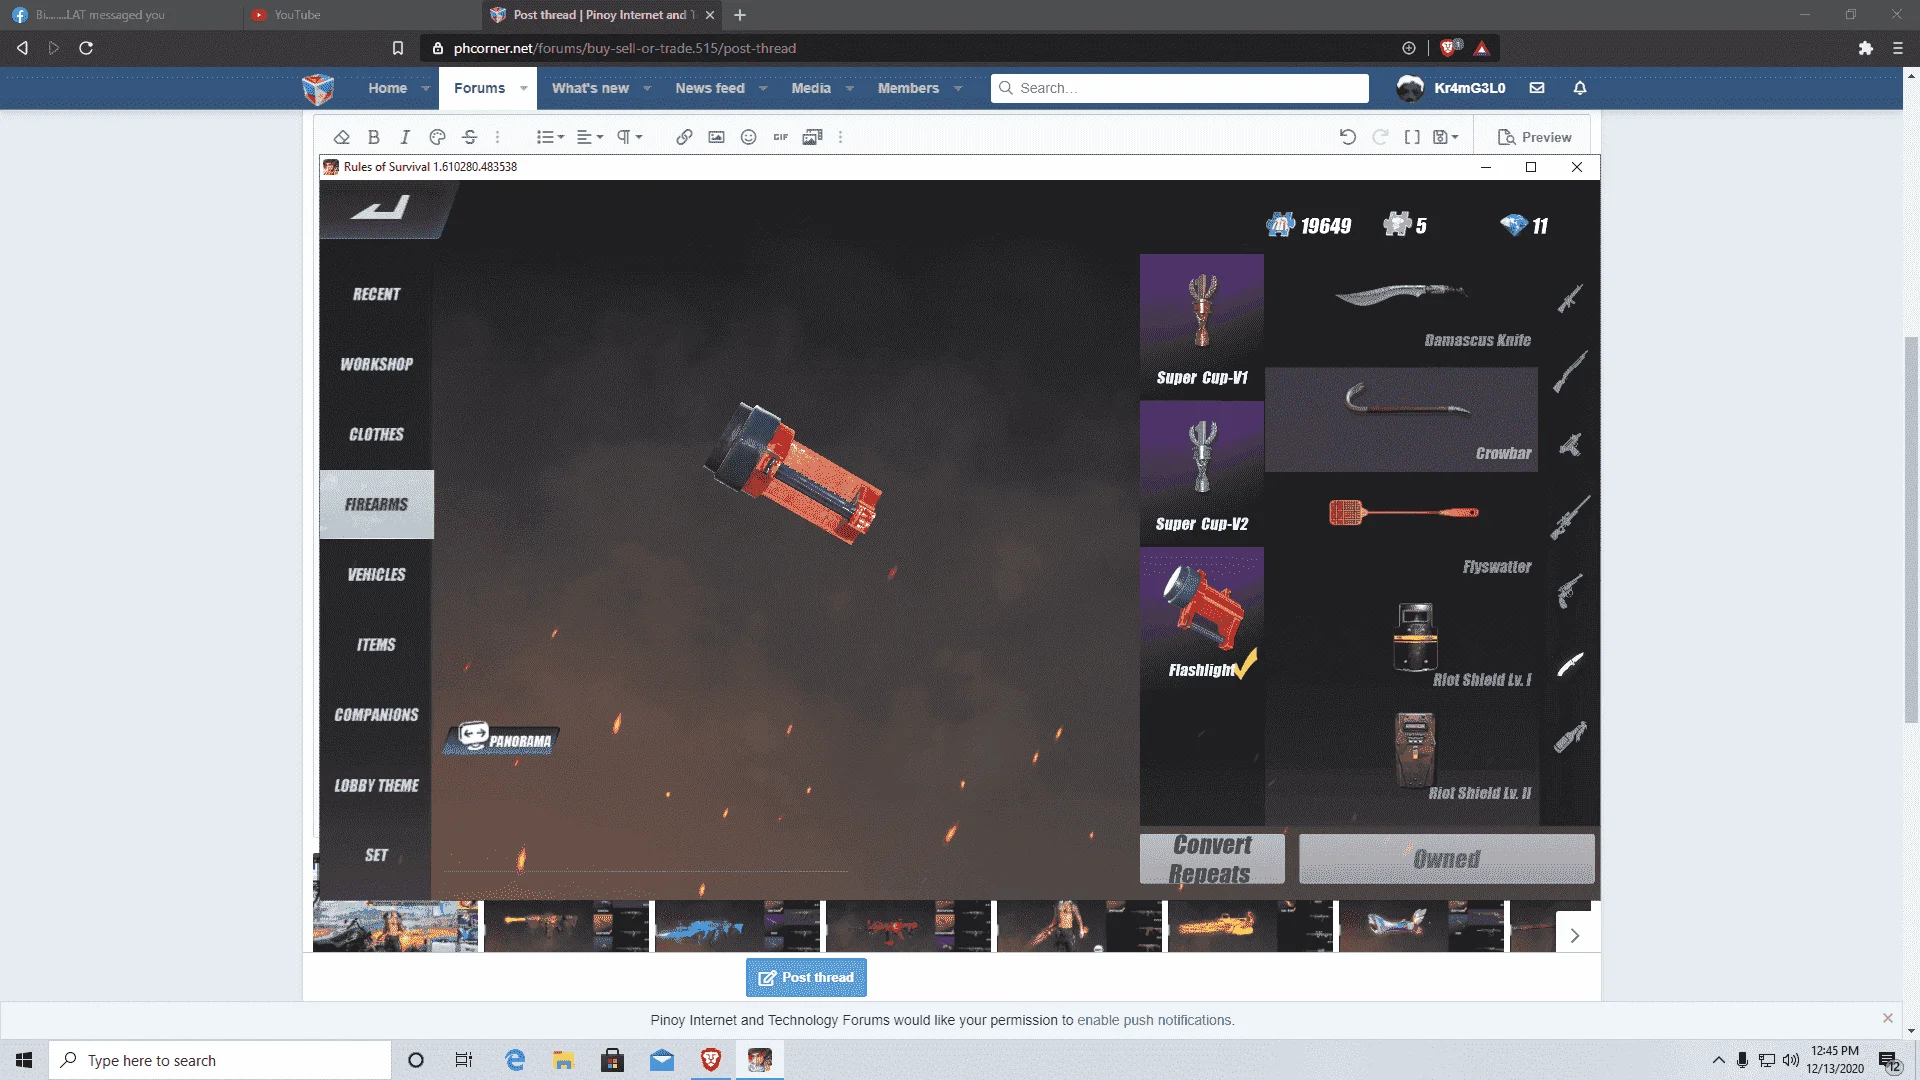
Task: Toggle italic formatting in editor
Action: (x=405, y=137)
